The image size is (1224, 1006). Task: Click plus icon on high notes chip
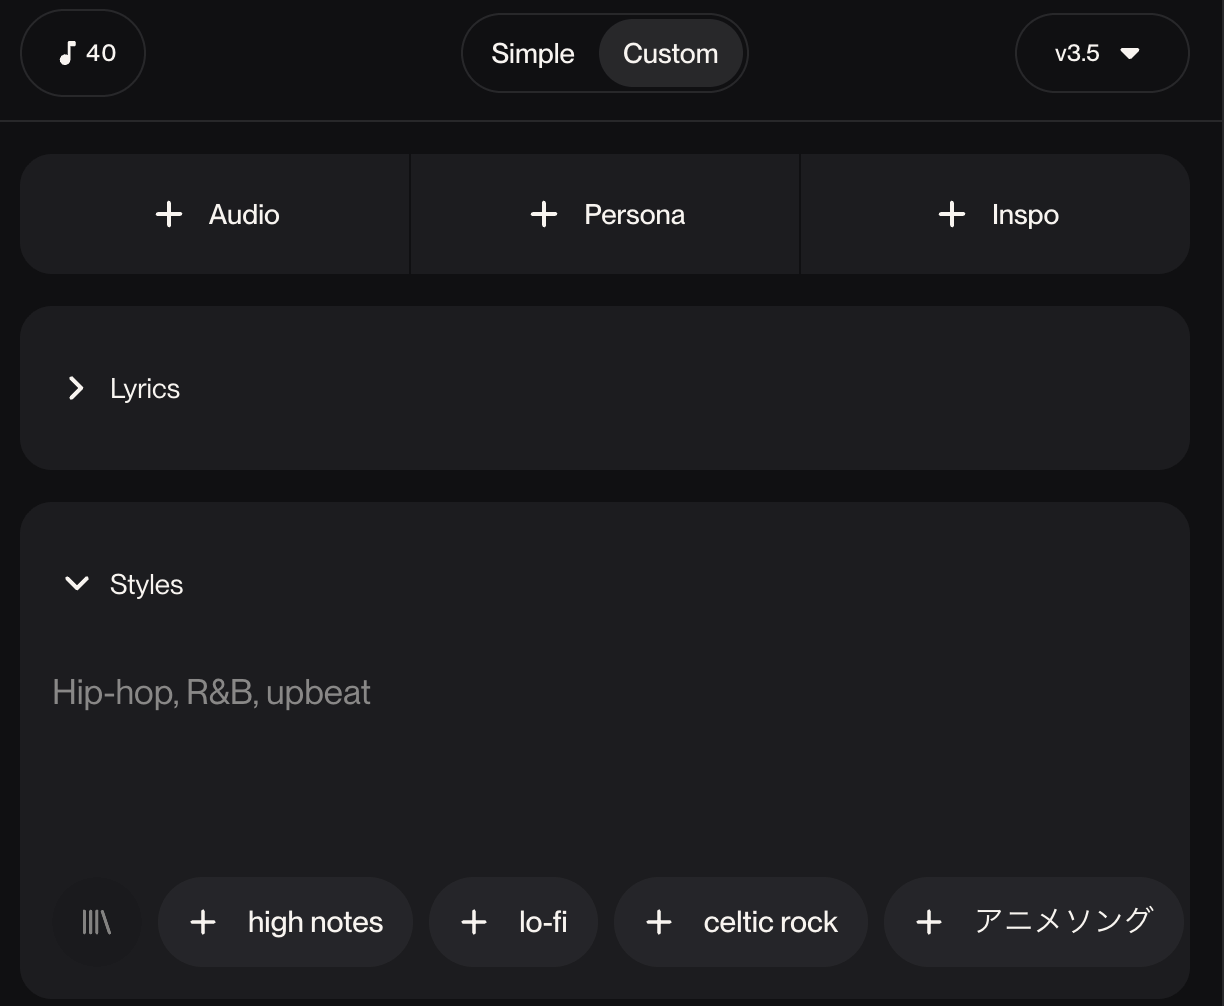coord(203,922)
